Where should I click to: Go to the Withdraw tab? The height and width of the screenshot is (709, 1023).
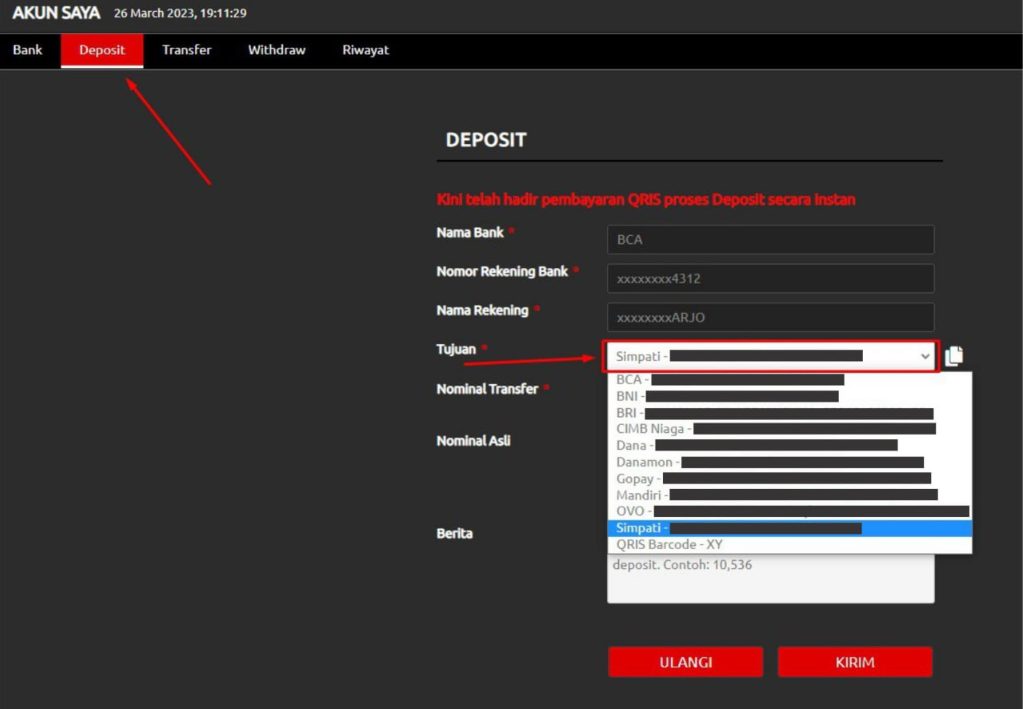point(277,50)
